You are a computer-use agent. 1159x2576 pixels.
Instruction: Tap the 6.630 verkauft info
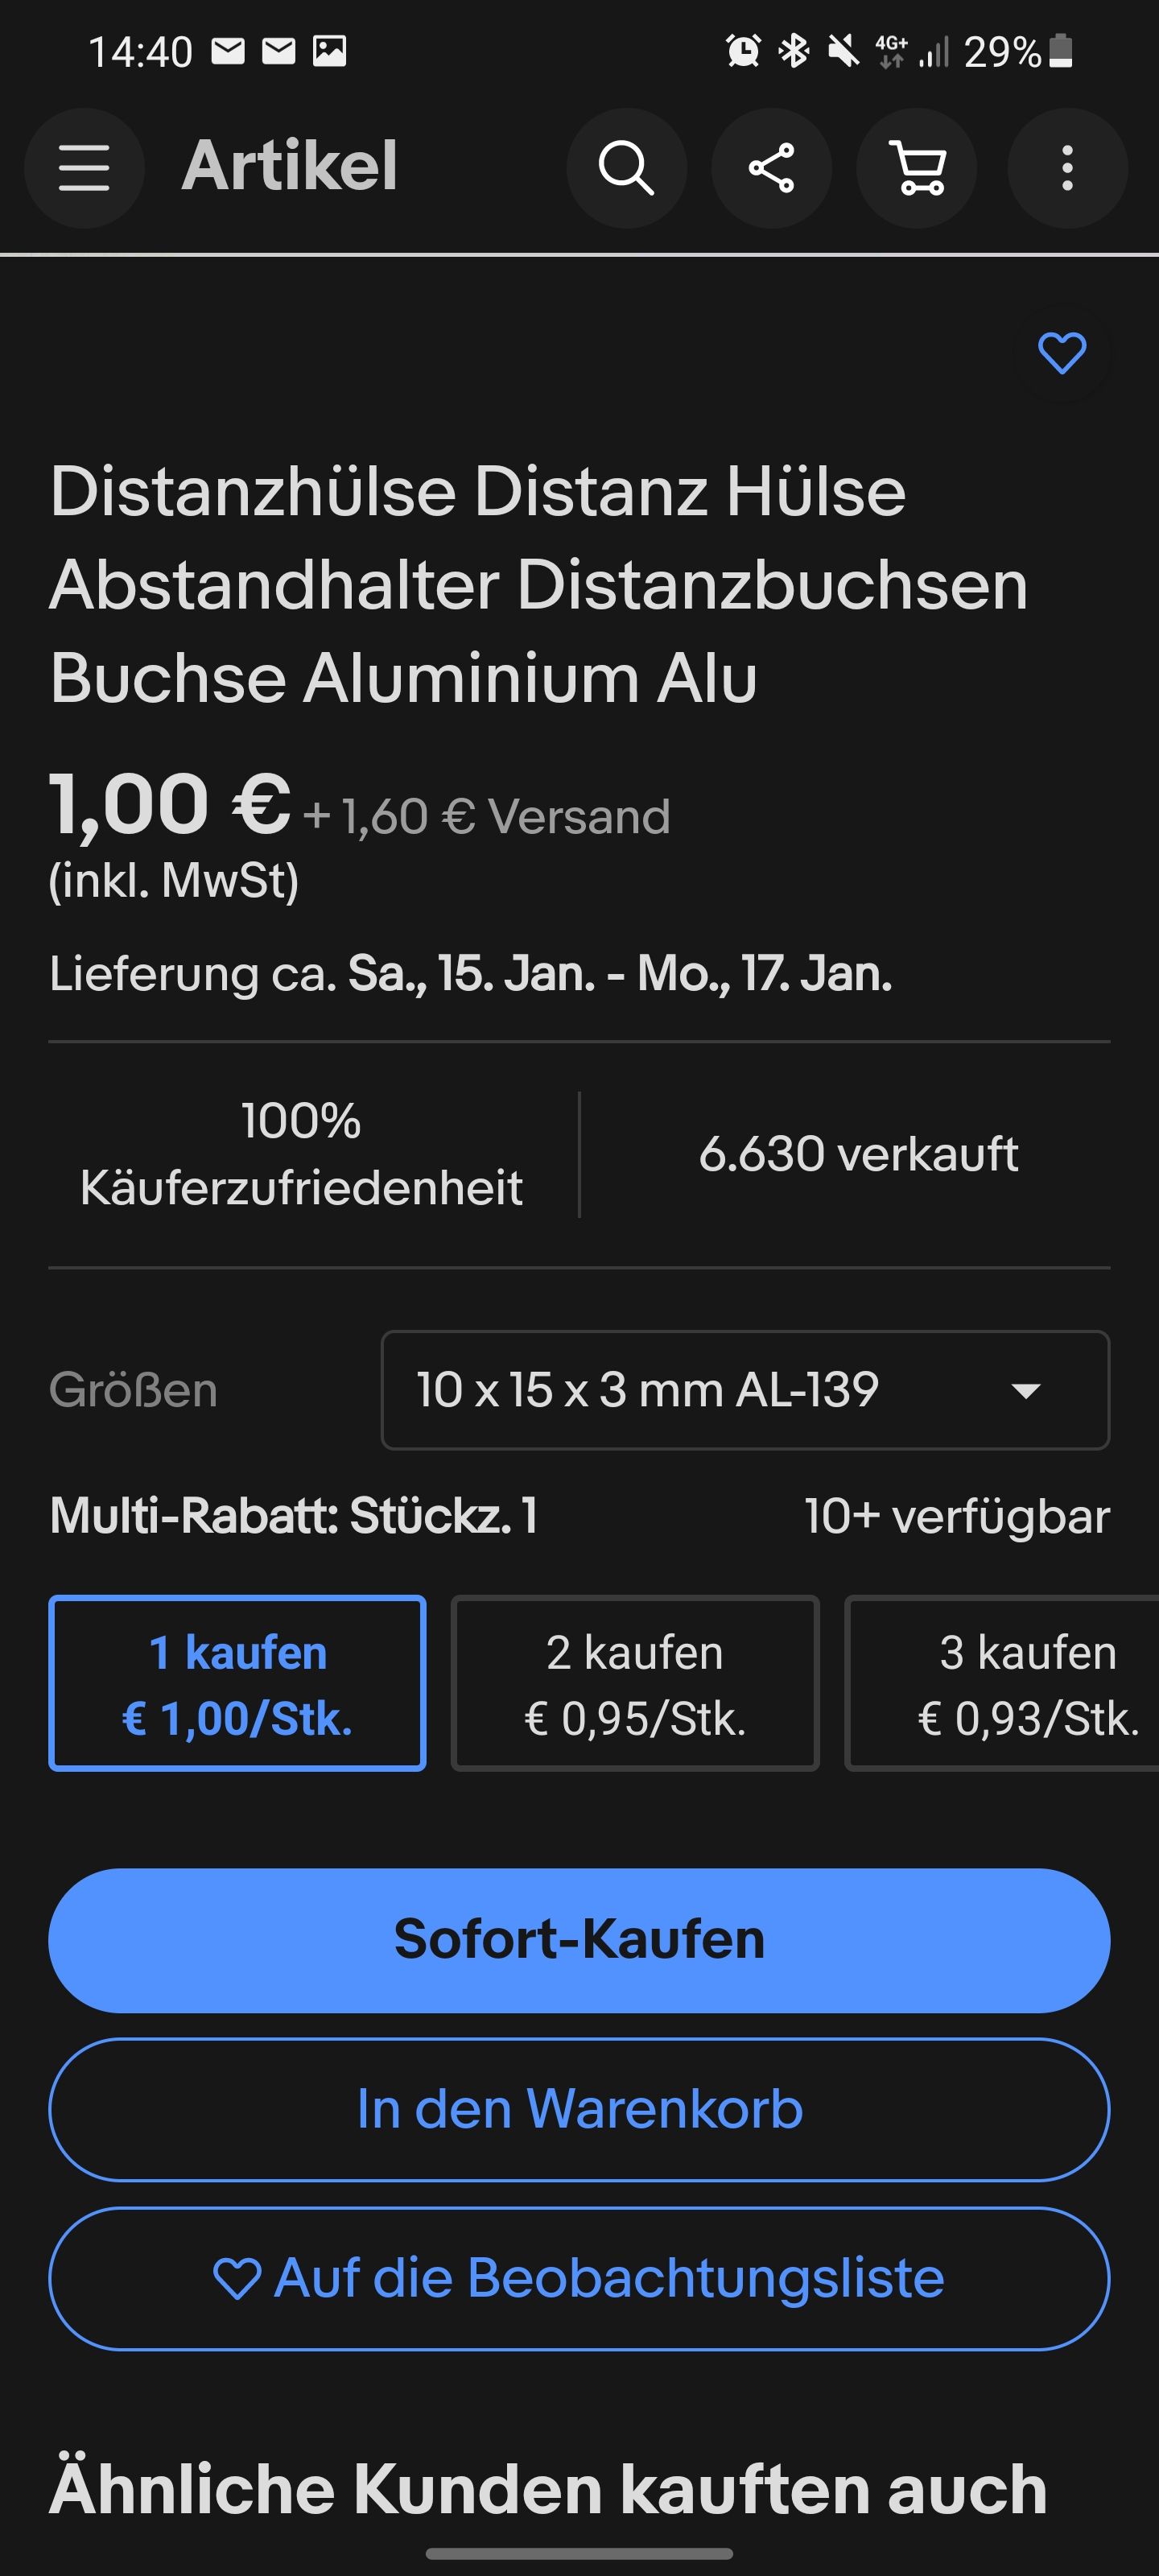(858, 1154)
